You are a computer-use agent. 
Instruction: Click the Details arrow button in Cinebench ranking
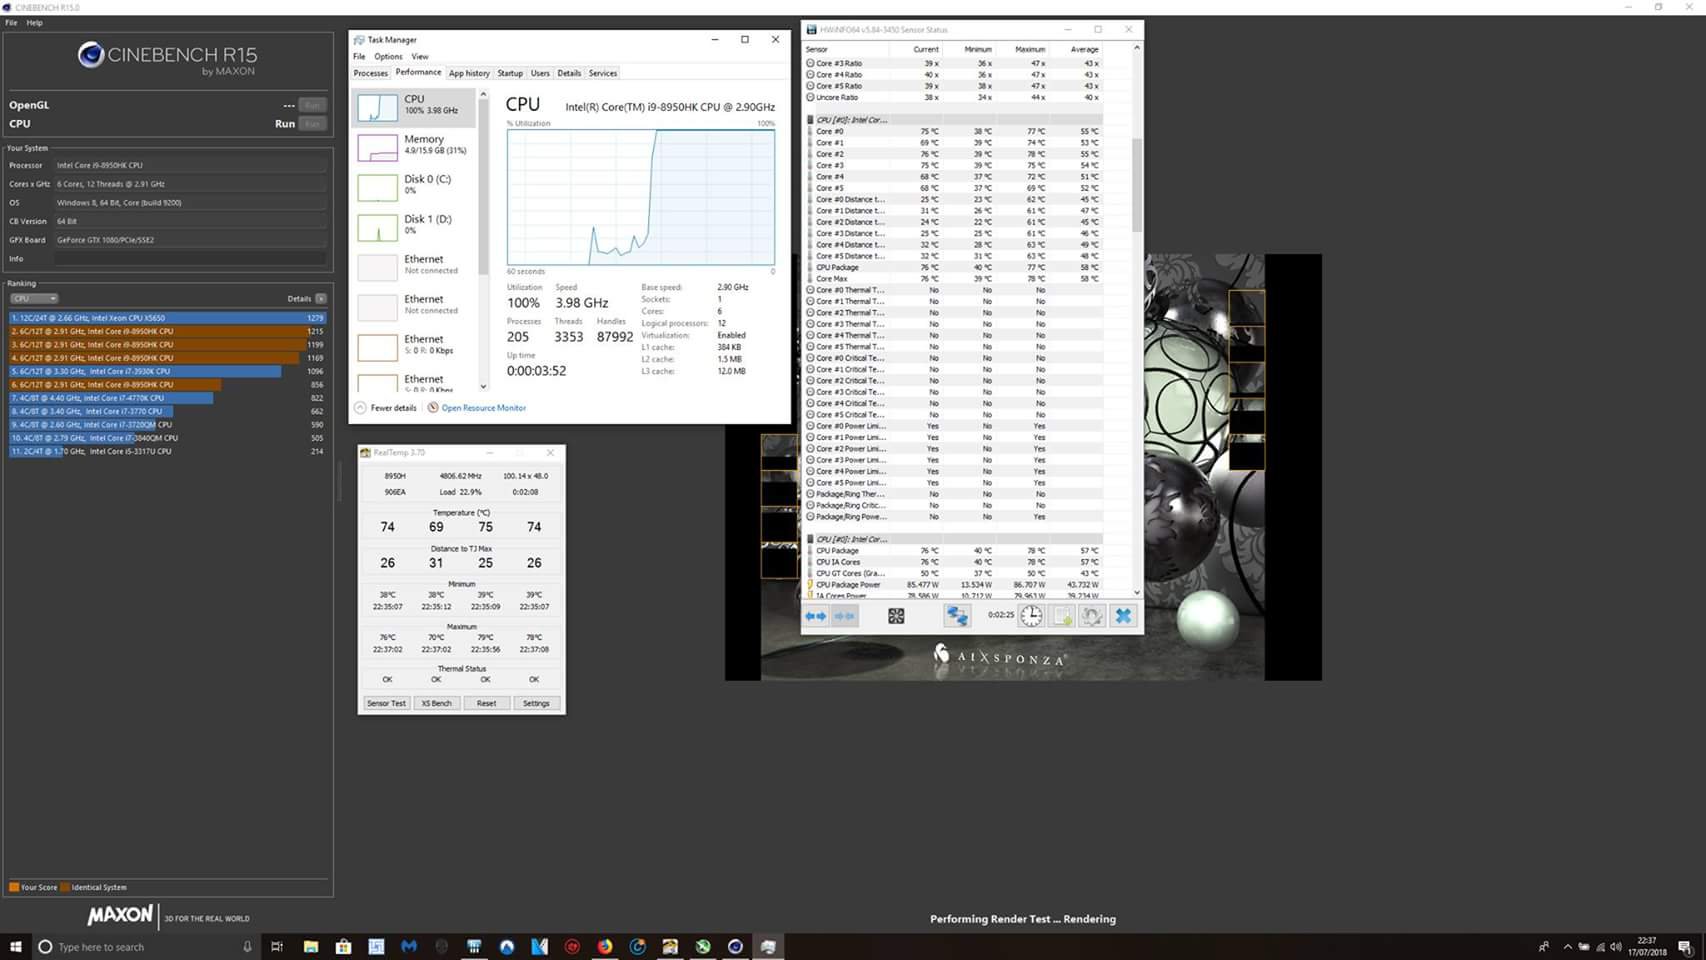tap(320, 298)
